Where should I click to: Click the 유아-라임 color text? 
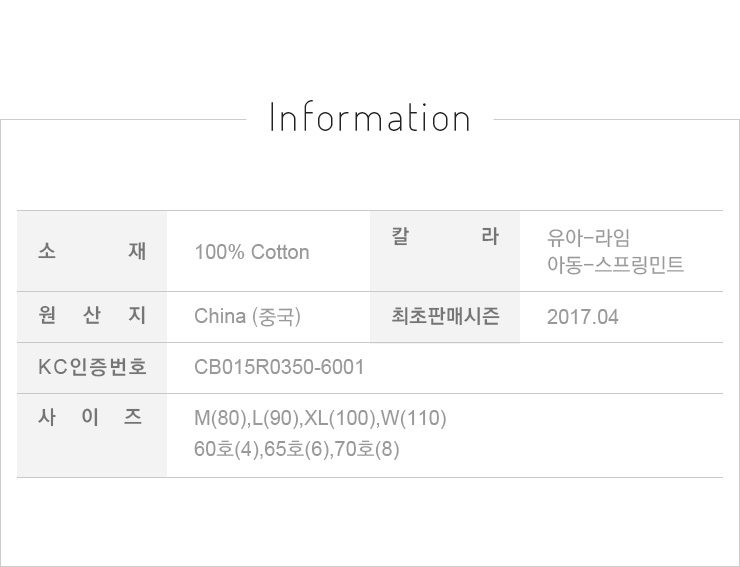click(589, 239)
